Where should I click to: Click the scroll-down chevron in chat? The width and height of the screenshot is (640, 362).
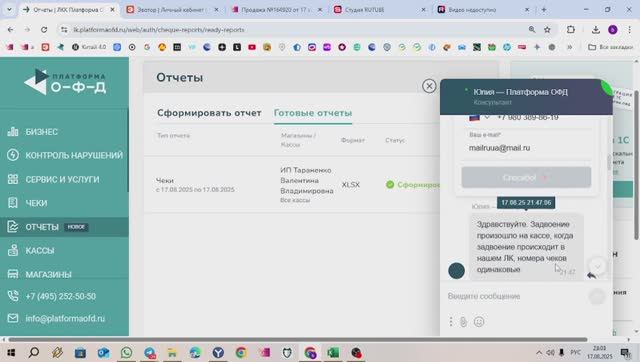[598, 266]
